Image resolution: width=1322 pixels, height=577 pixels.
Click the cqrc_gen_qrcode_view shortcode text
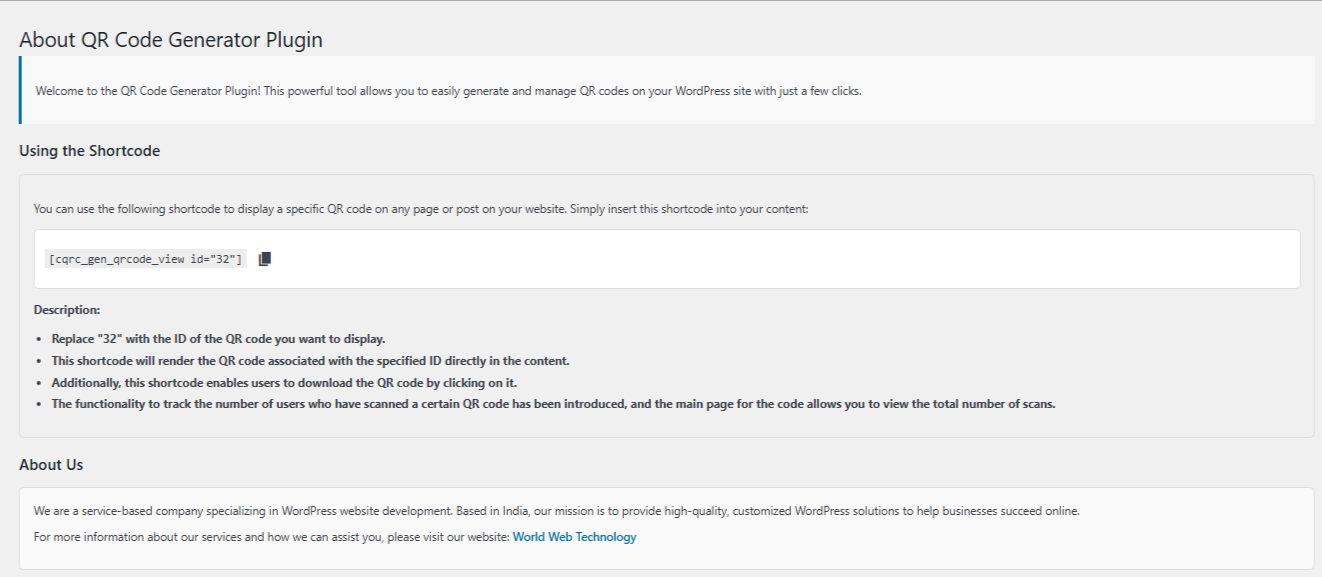click(145, 259)
